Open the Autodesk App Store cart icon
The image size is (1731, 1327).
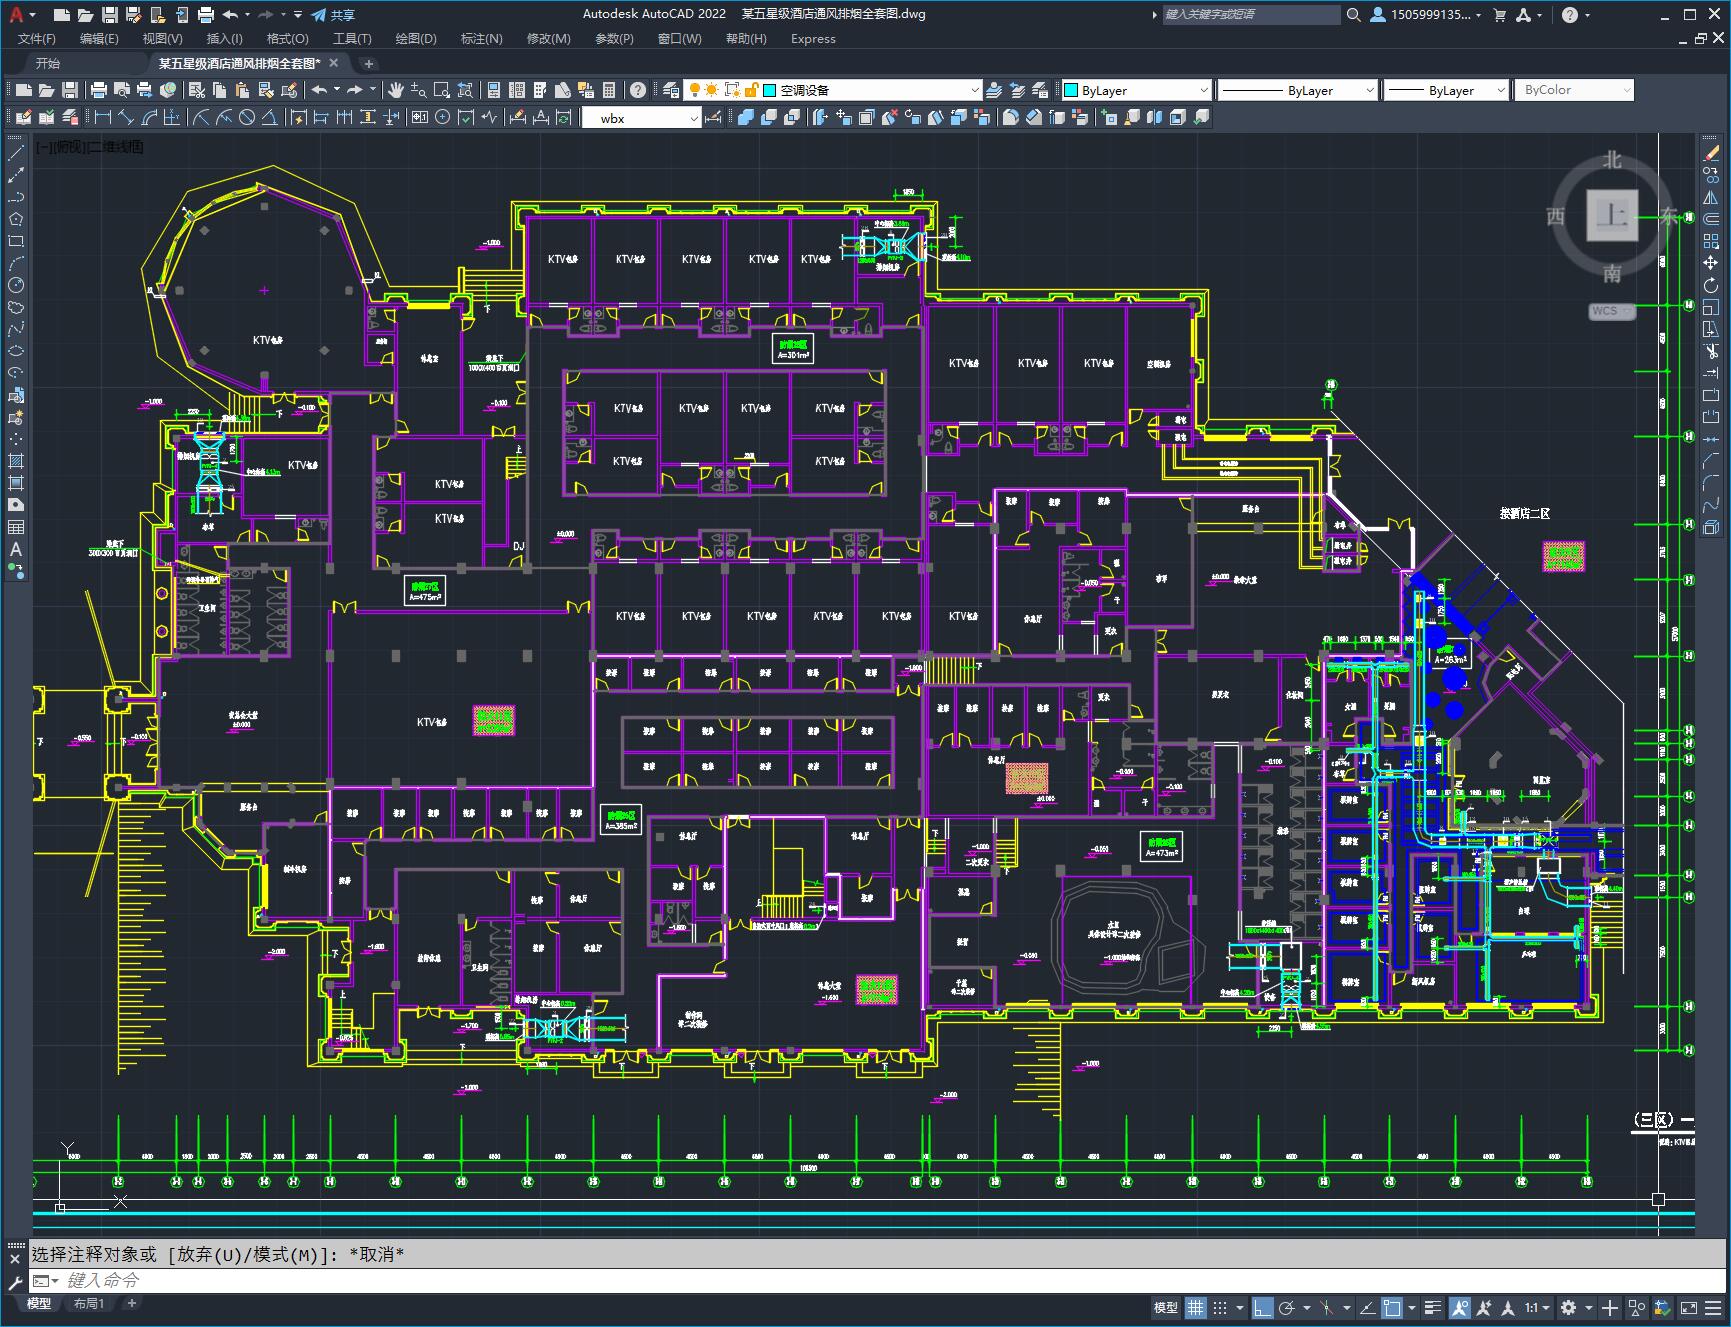click(x=1499, y=15)
